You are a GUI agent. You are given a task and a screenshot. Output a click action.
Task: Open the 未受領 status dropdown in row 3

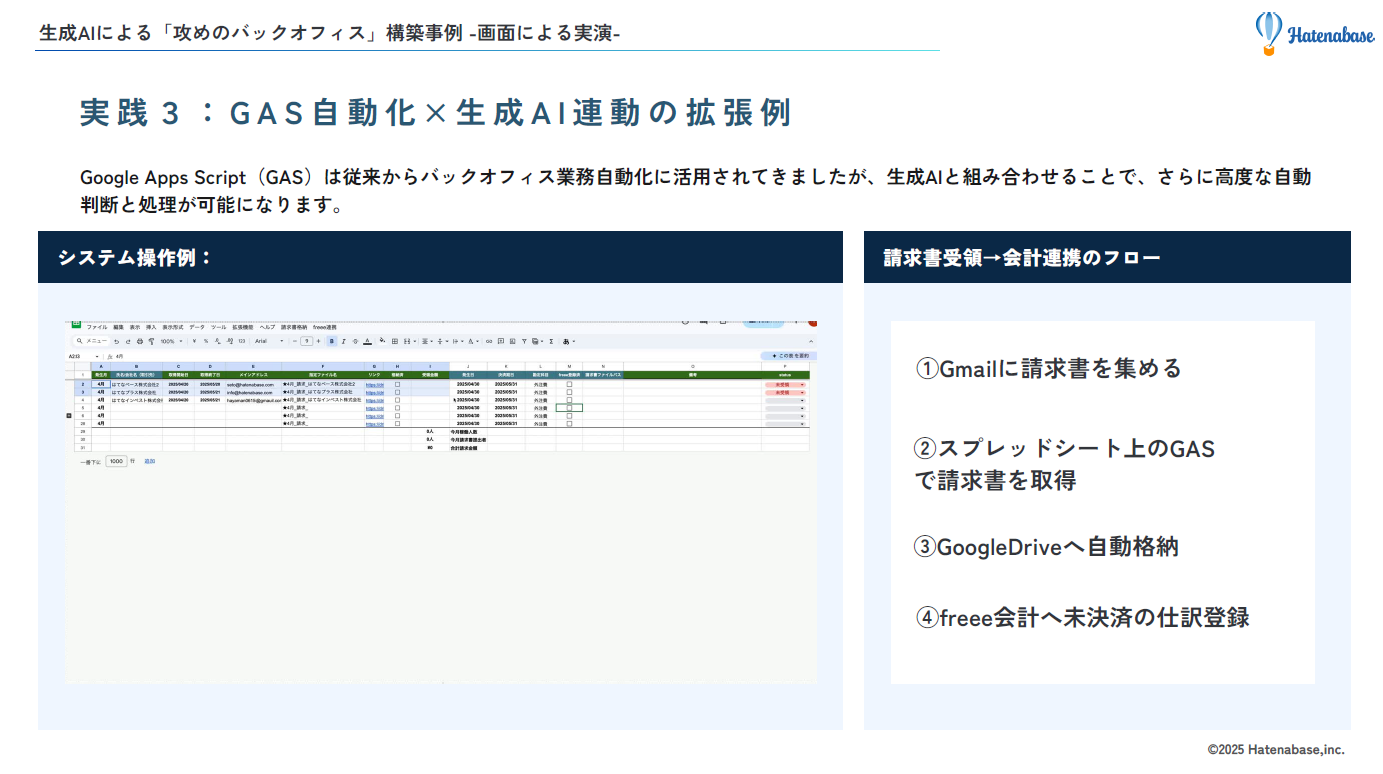point(785,392)
